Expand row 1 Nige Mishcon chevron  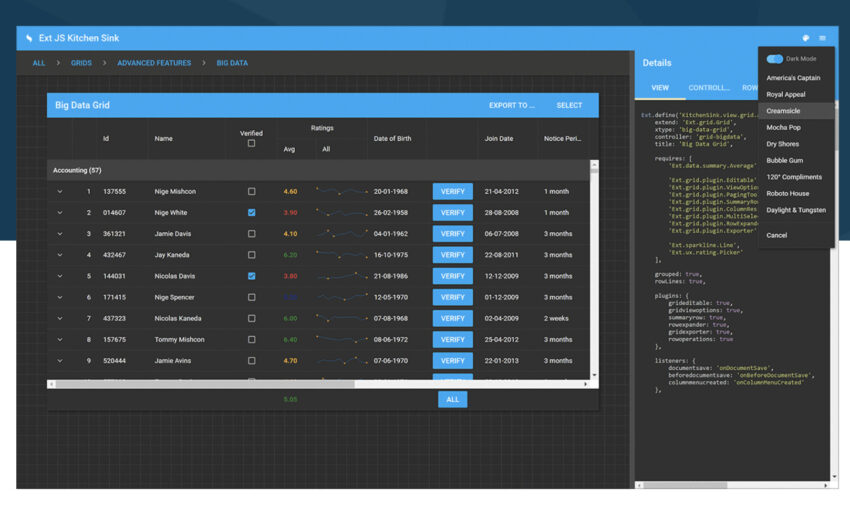pyautogui.click(x=60, y=191)
